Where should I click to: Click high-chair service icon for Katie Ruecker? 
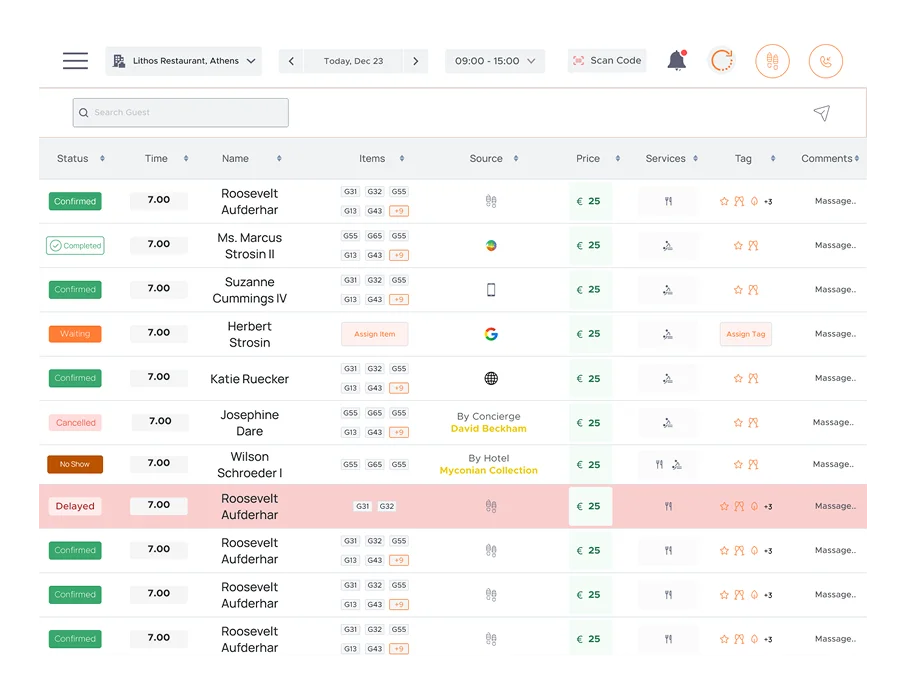[667, 379]
